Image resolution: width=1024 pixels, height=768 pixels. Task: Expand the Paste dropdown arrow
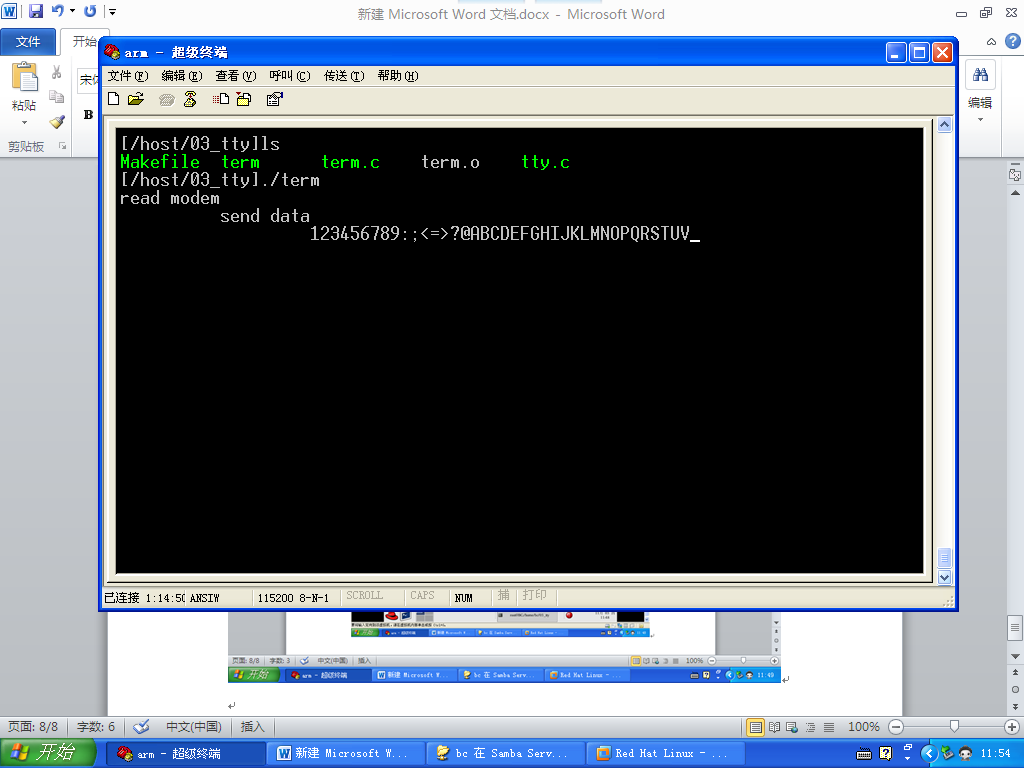click(24, 123)
